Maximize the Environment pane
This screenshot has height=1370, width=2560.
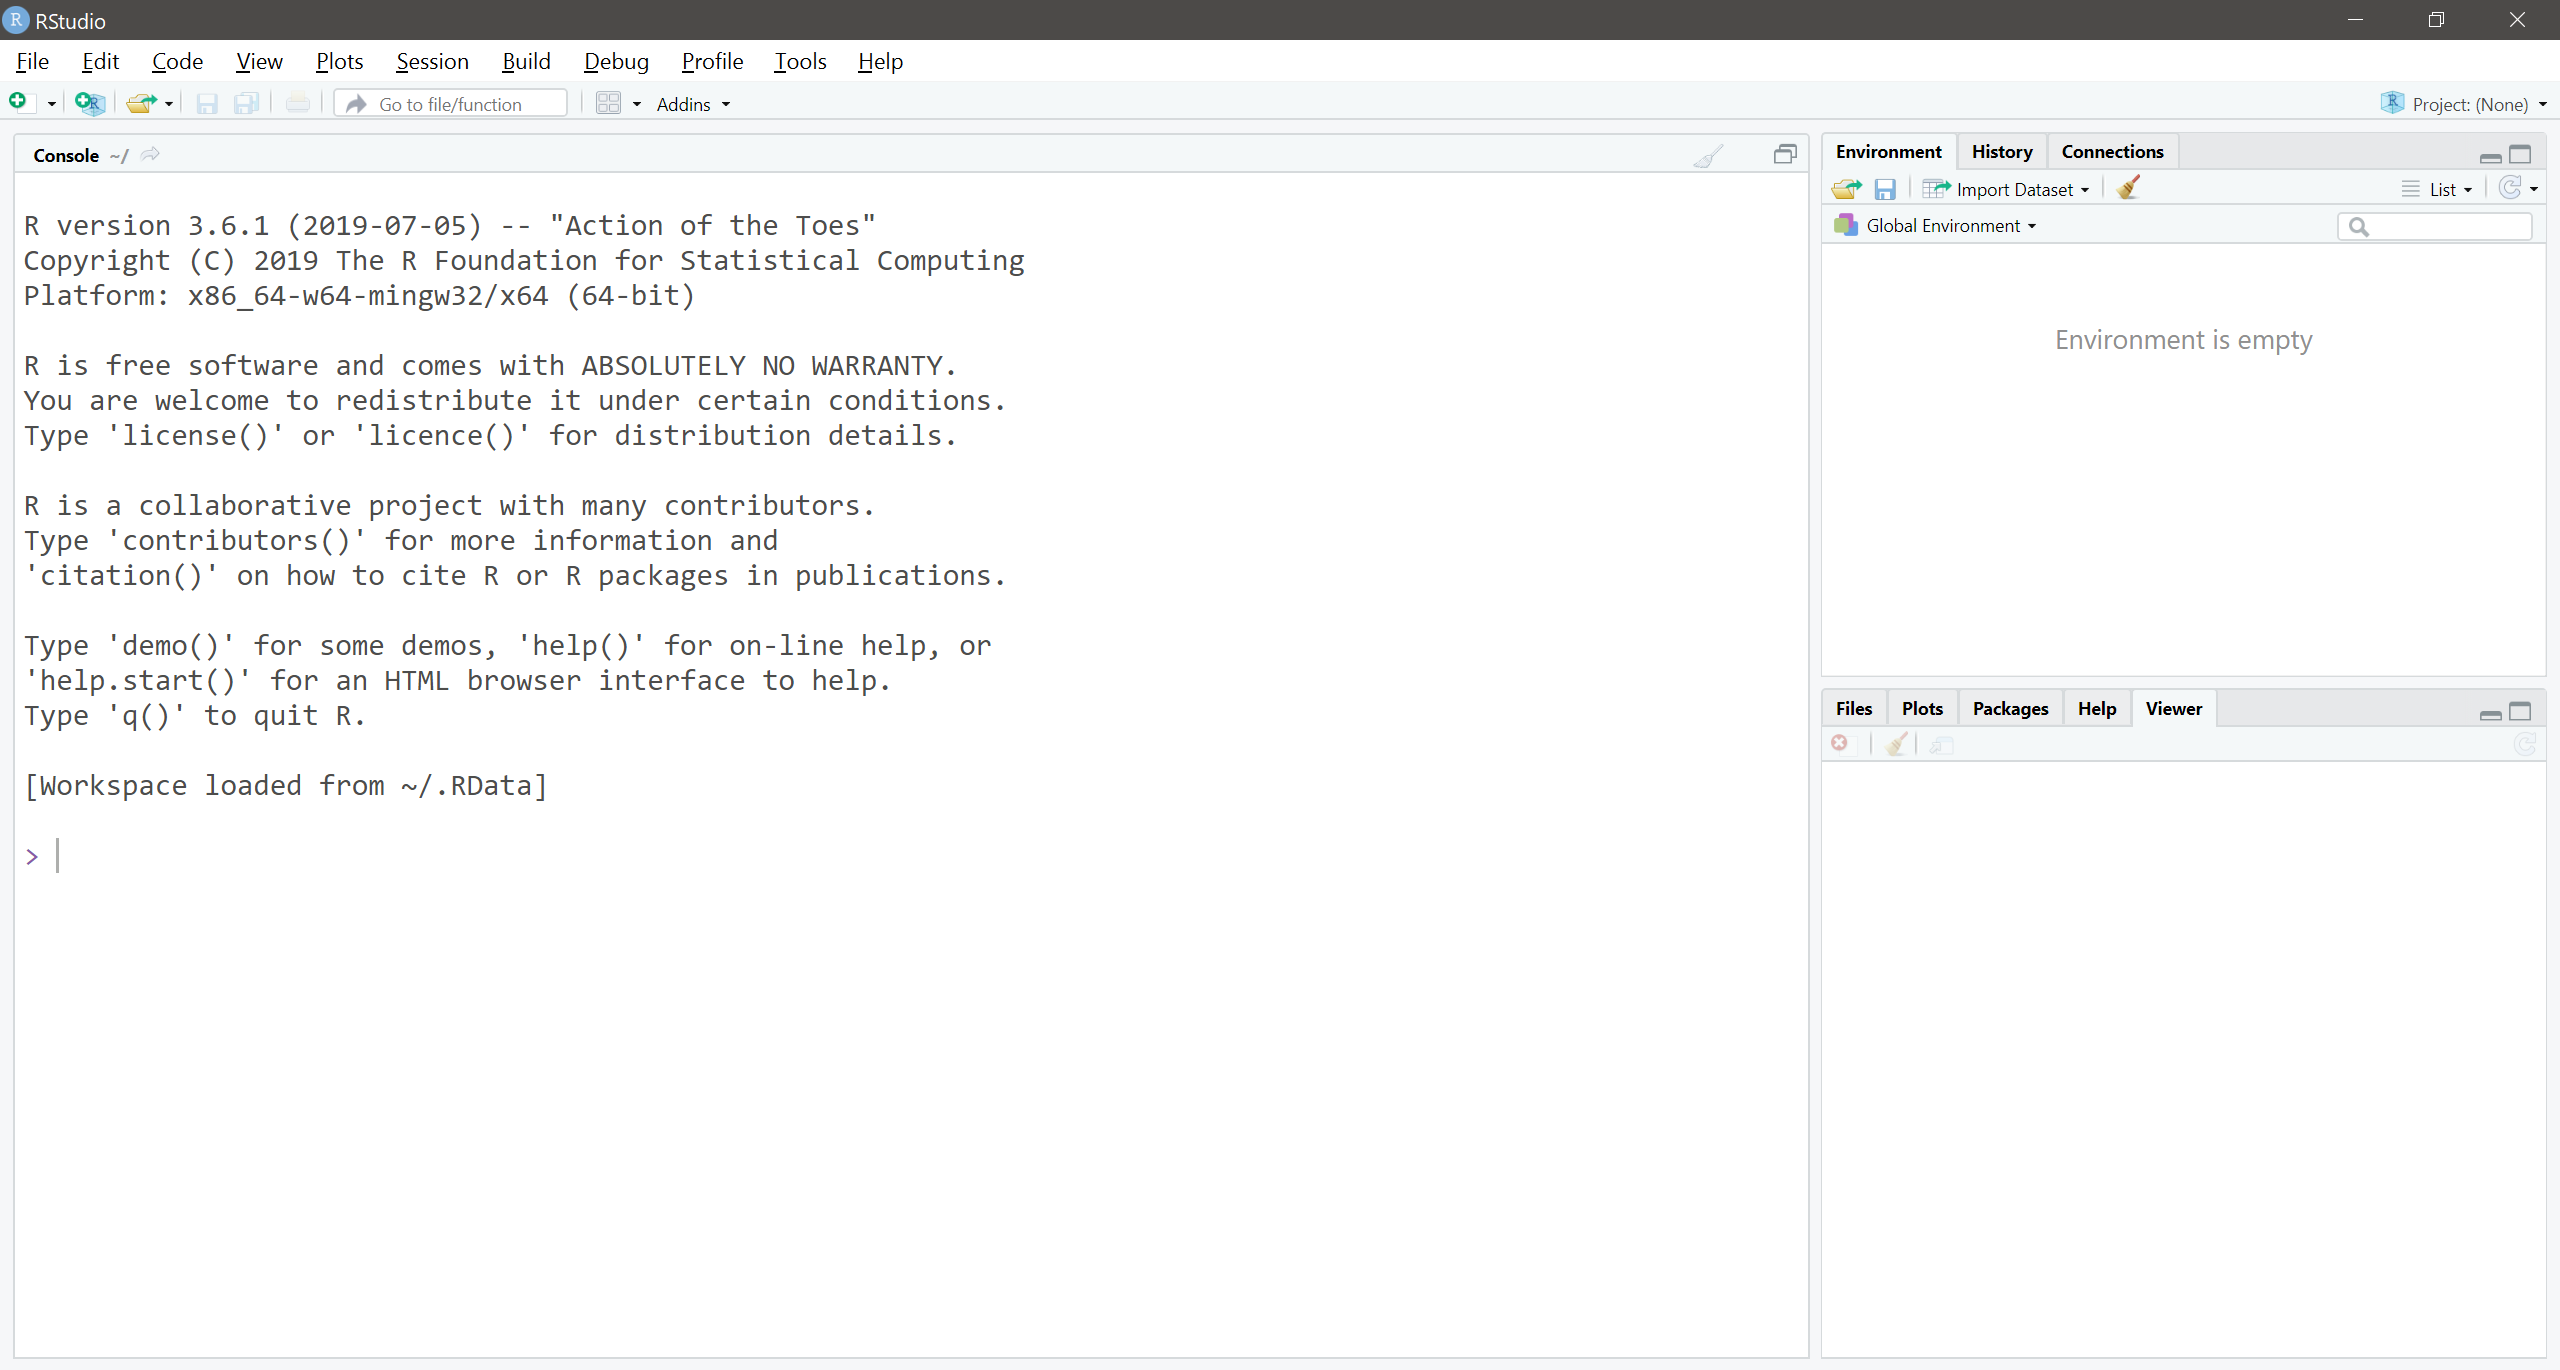2521,154
